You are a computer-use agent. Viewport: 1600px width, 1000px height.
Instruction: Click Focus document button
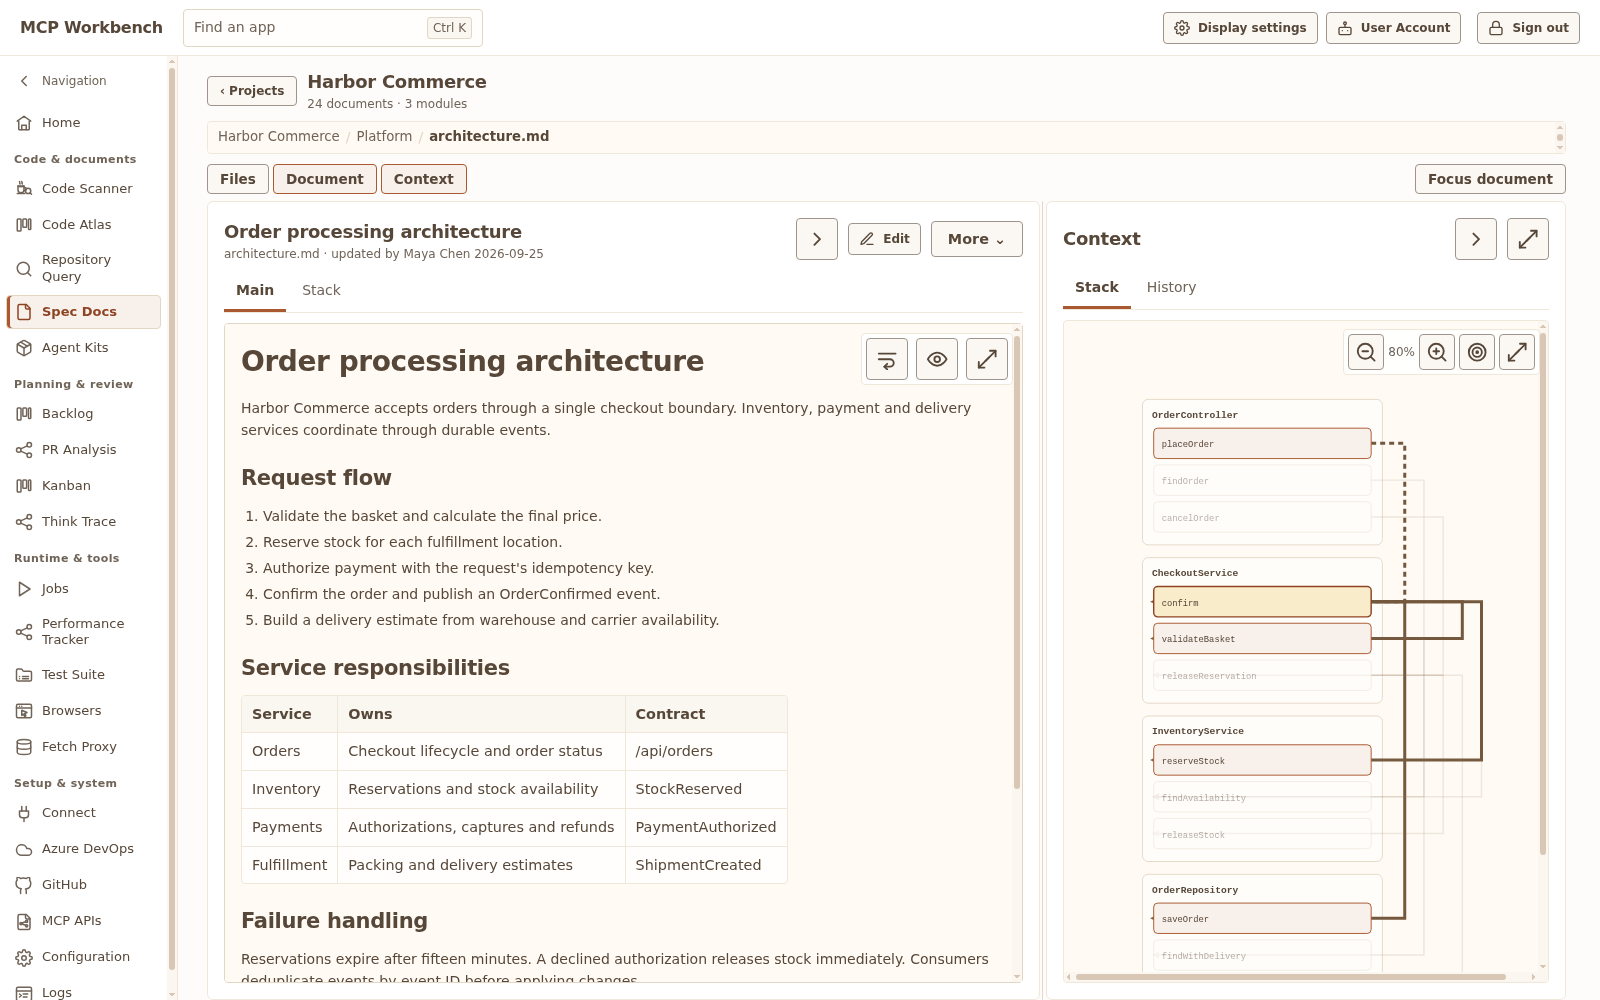pyautogui.click(x=1490, y=179)
